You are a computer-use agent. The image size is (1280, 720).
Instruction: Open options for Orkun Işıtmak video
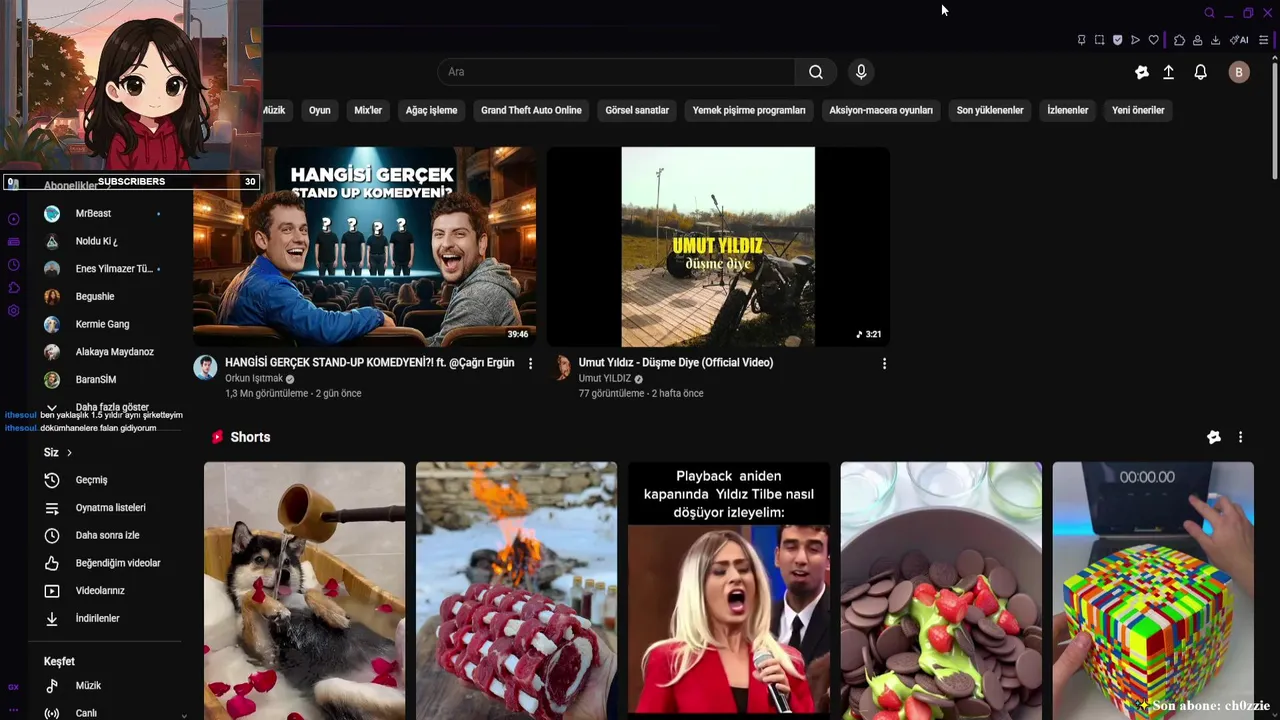(x=530, y=364)
